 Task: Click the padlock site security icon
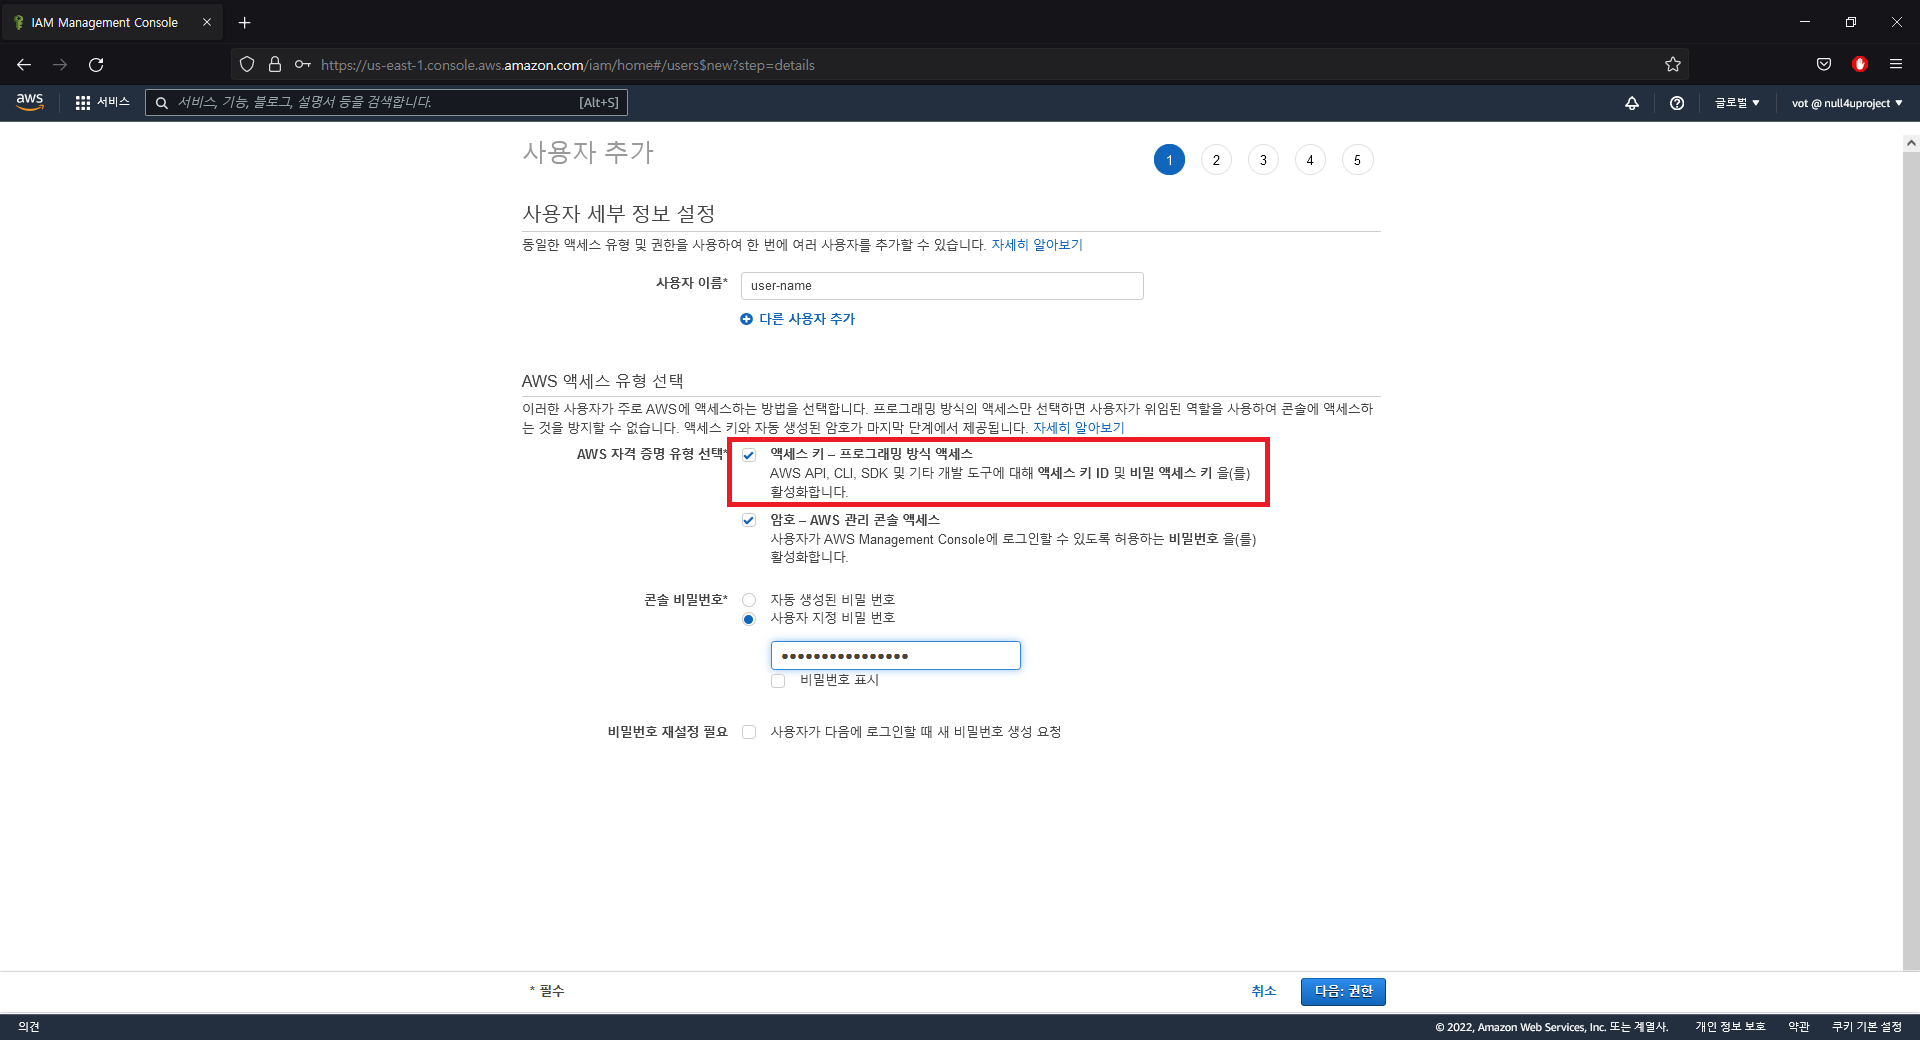tap(275, 65)
